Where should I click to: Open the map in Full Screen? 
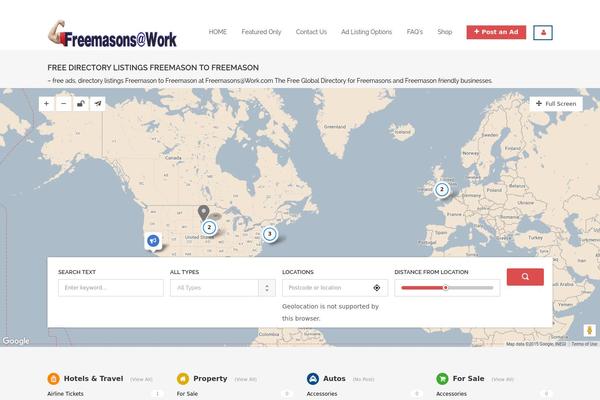click(x=556, y=104)
